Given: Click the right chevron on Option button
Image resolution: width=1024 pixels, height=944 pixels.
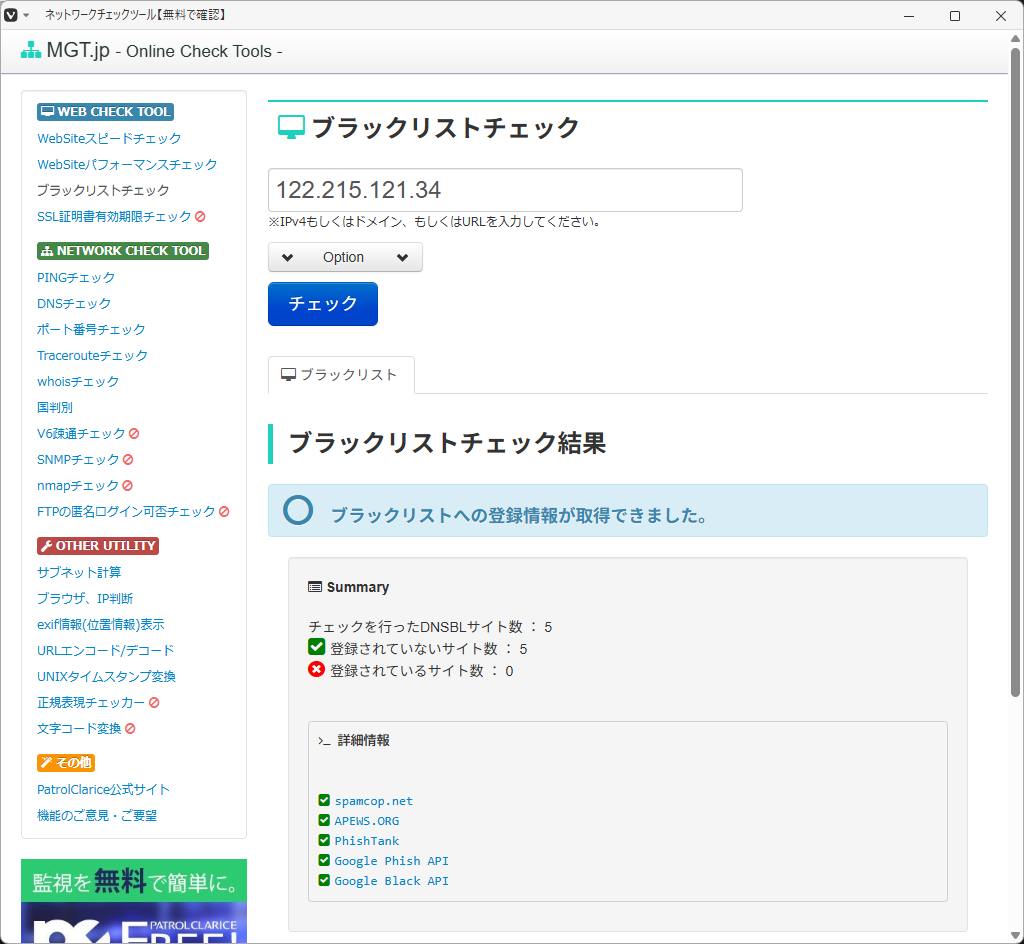Looking at the screenshot, I should (x=402, y=257).
